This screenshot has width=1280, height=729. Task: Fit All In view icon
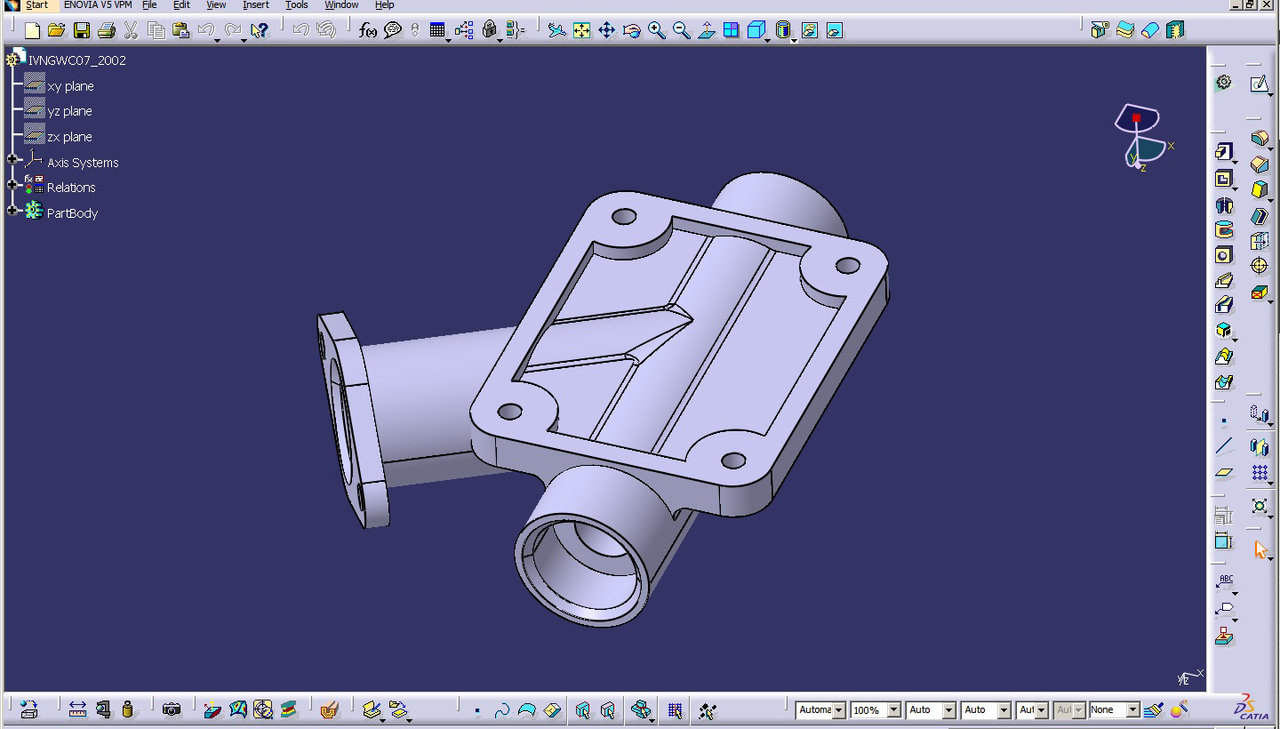point(582,30)
